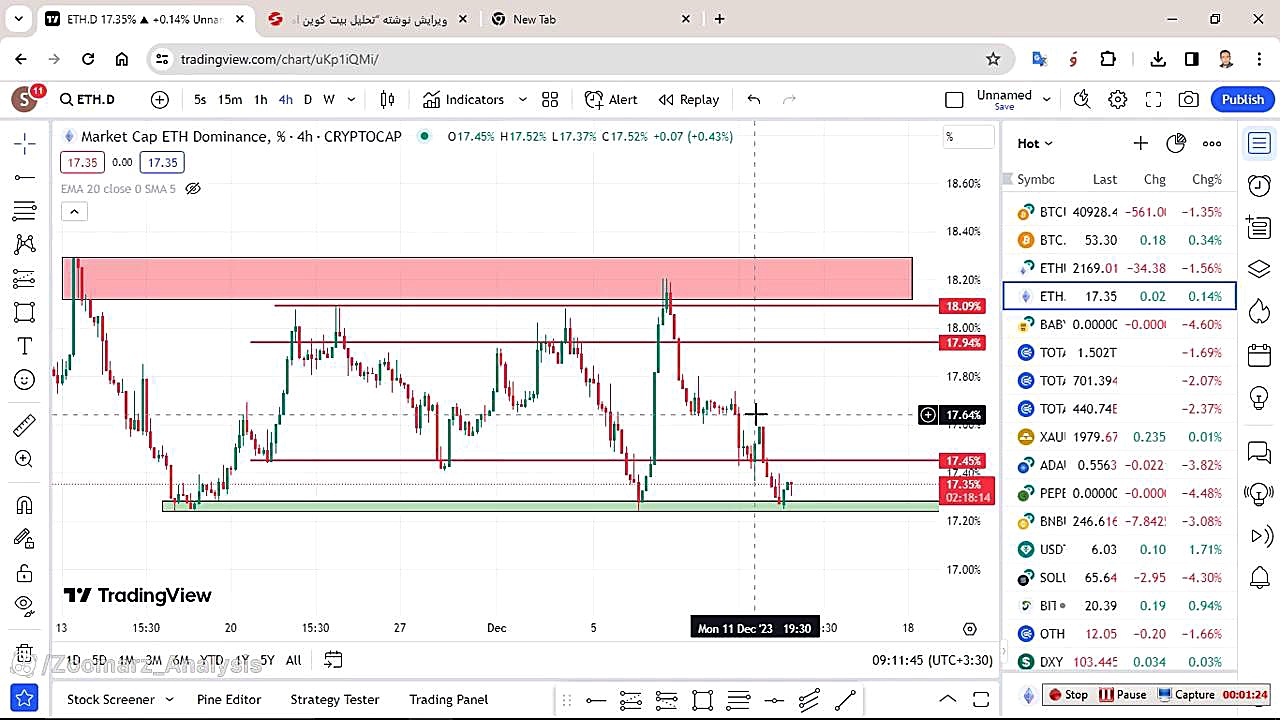This screenshot has width=1280, height=720.
Task: Open the watchlist panel icon
Action: 1259,144
